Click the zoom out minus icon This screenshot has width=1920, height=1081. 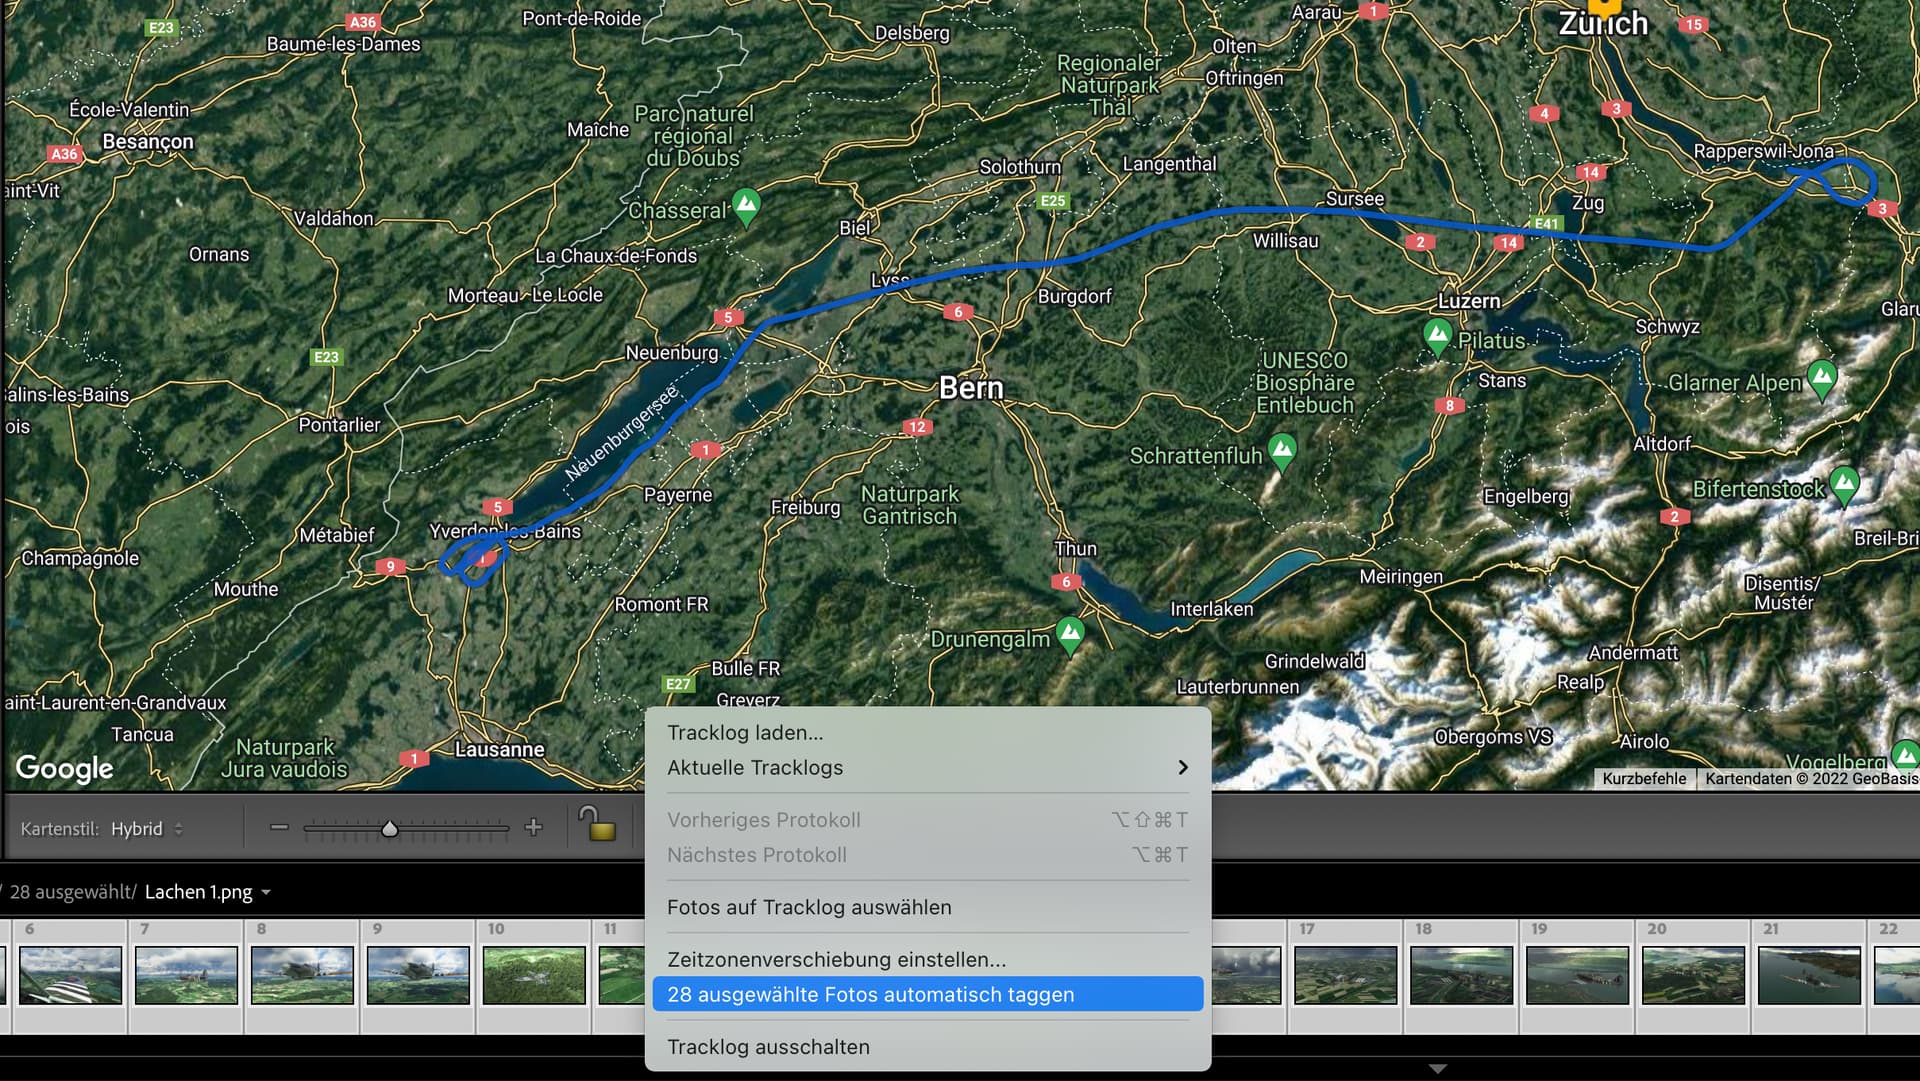pos(279,828)
